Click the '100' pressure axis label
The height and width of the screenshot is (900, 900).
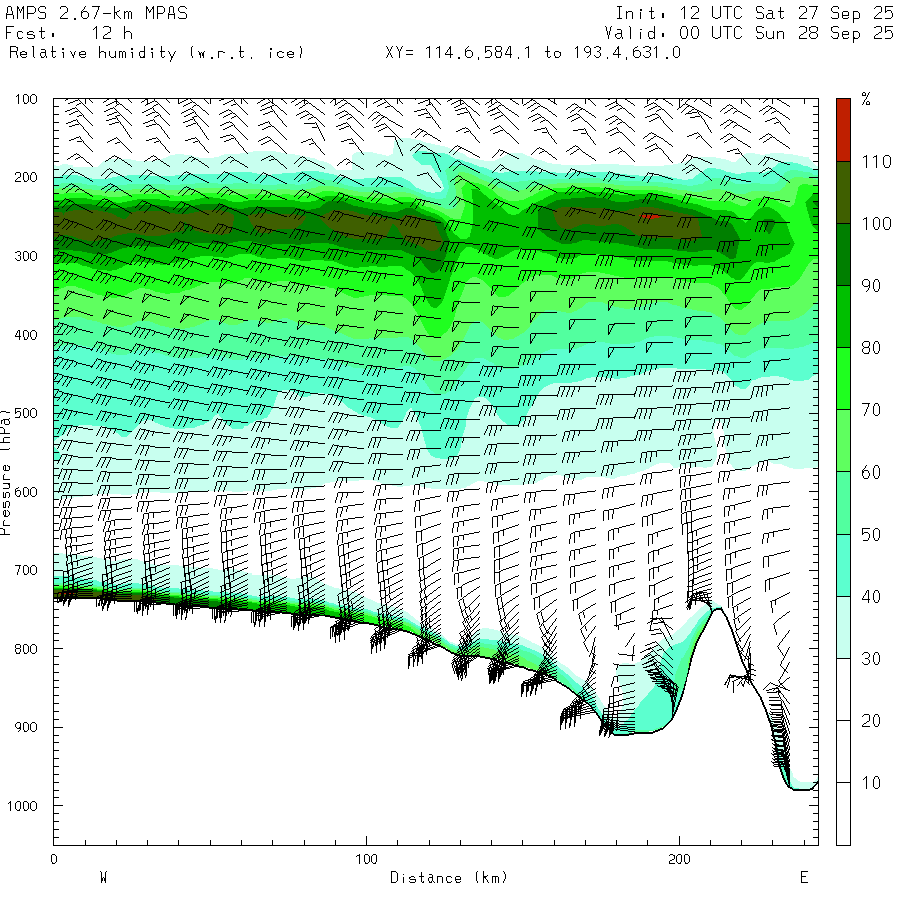tap(26, 99)
